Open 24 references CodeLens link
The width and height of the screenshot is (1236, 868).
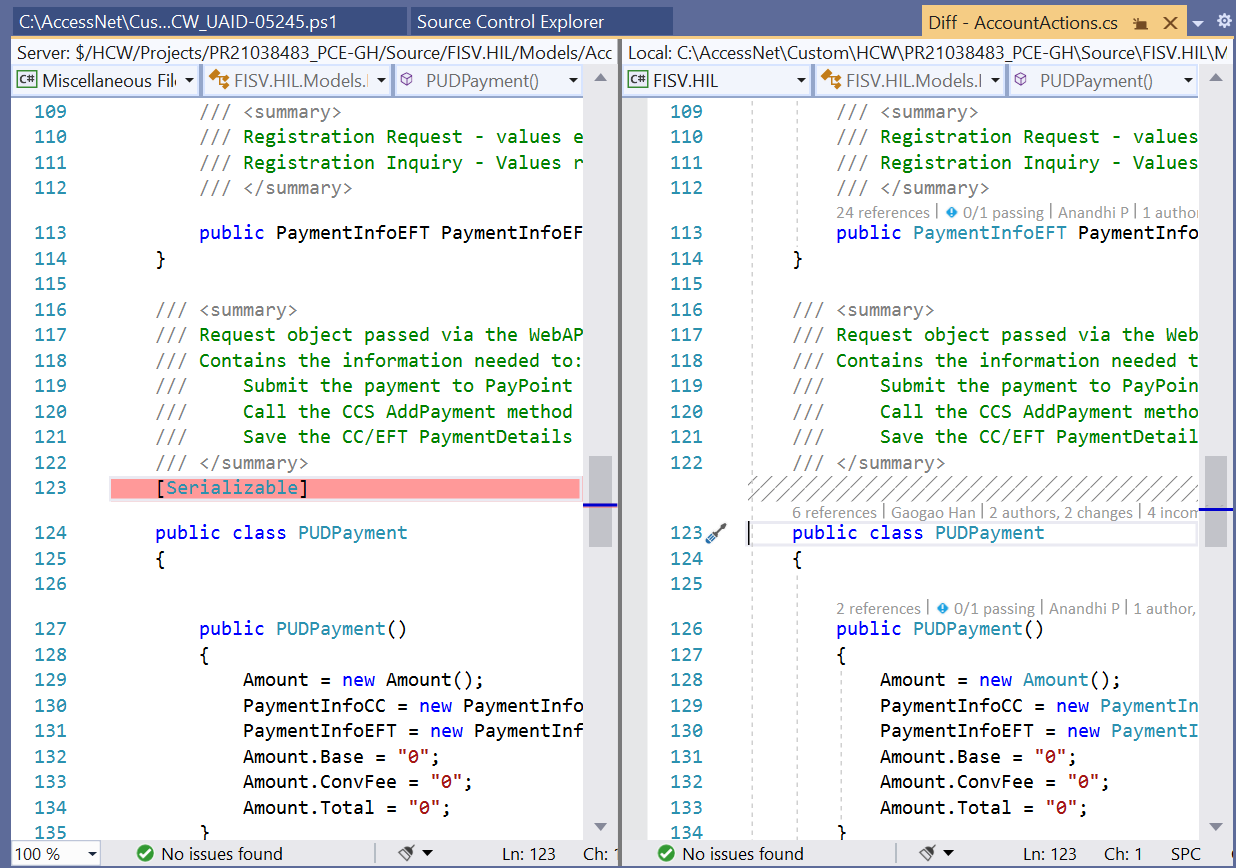(x=883, y=212)
